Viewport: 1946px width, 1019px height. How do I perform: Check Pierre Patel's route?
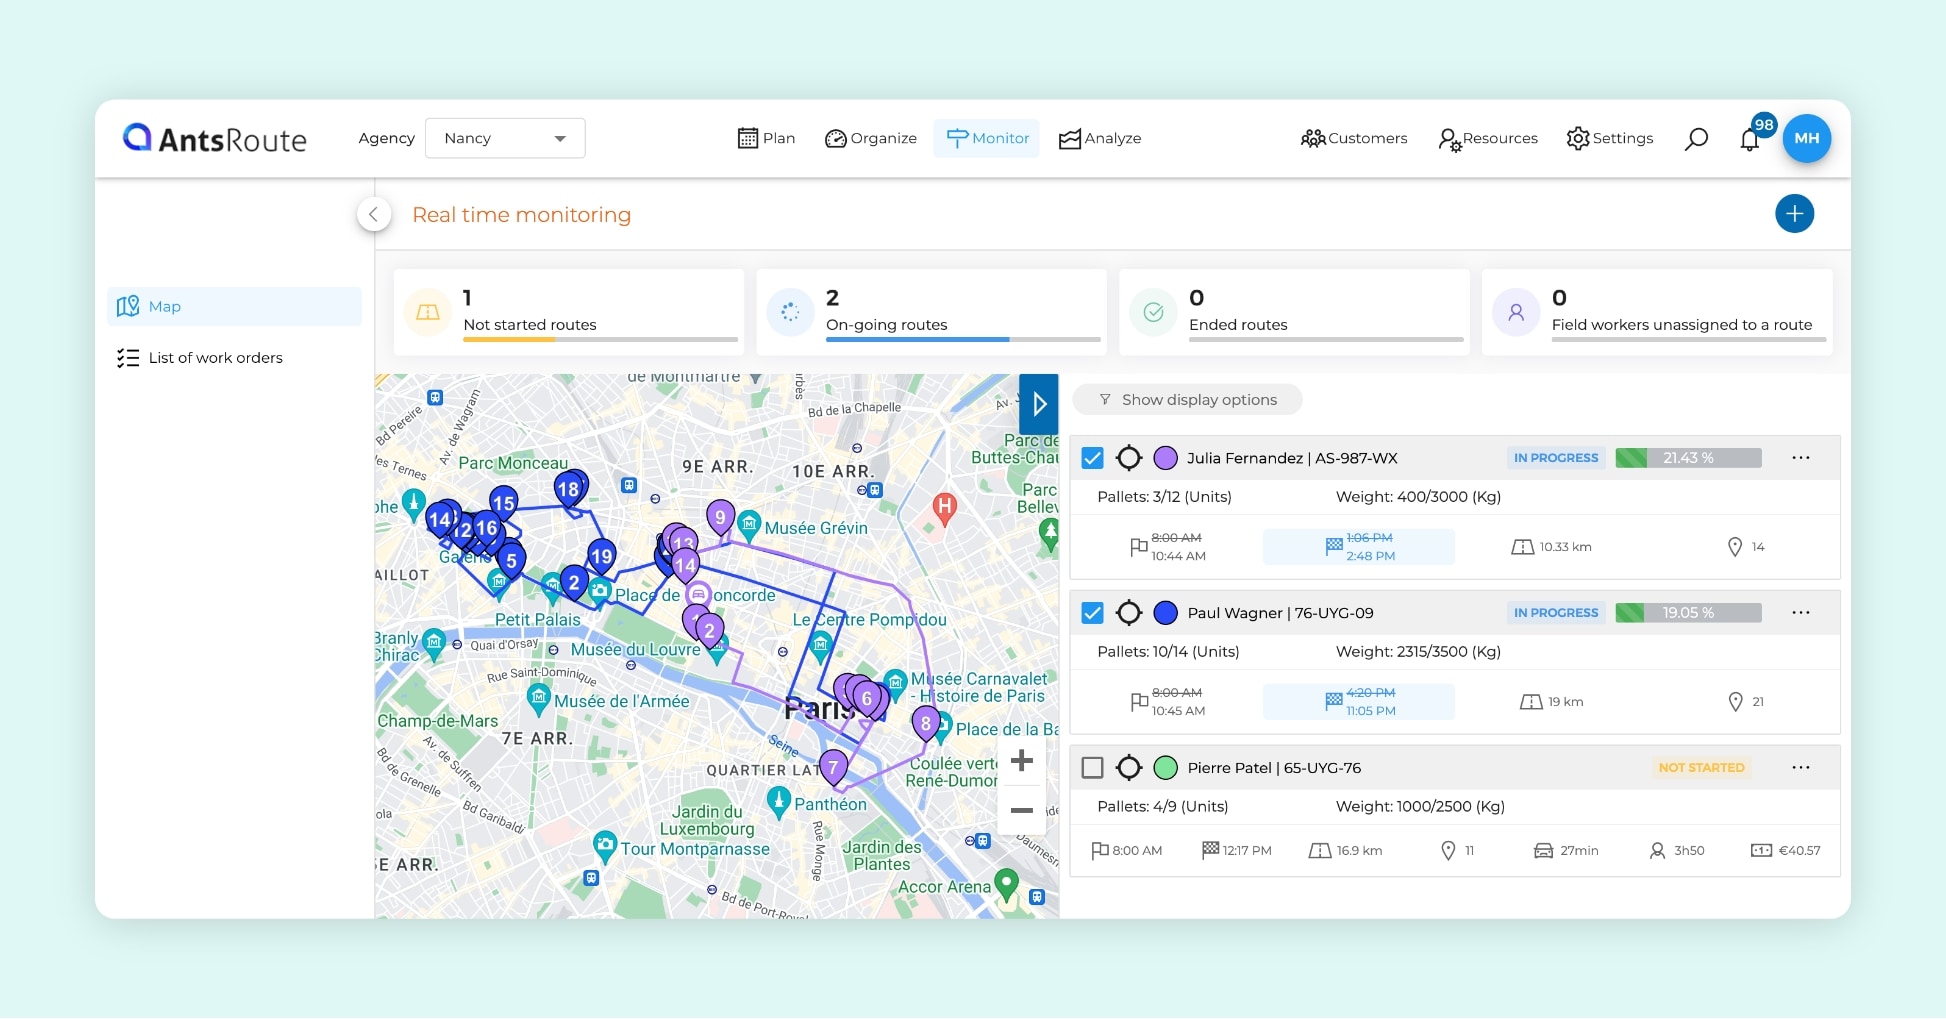click(1092, 767)
